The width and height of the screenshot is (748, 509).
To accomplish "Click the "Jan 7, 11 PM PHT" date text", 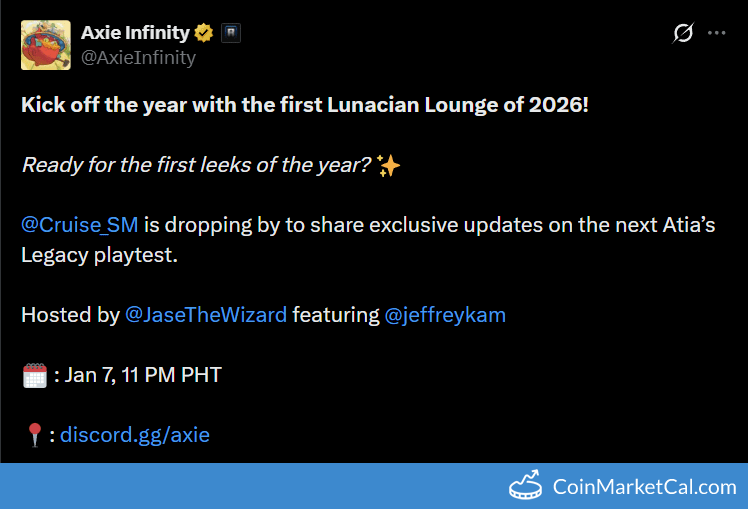I will [144, 375].
